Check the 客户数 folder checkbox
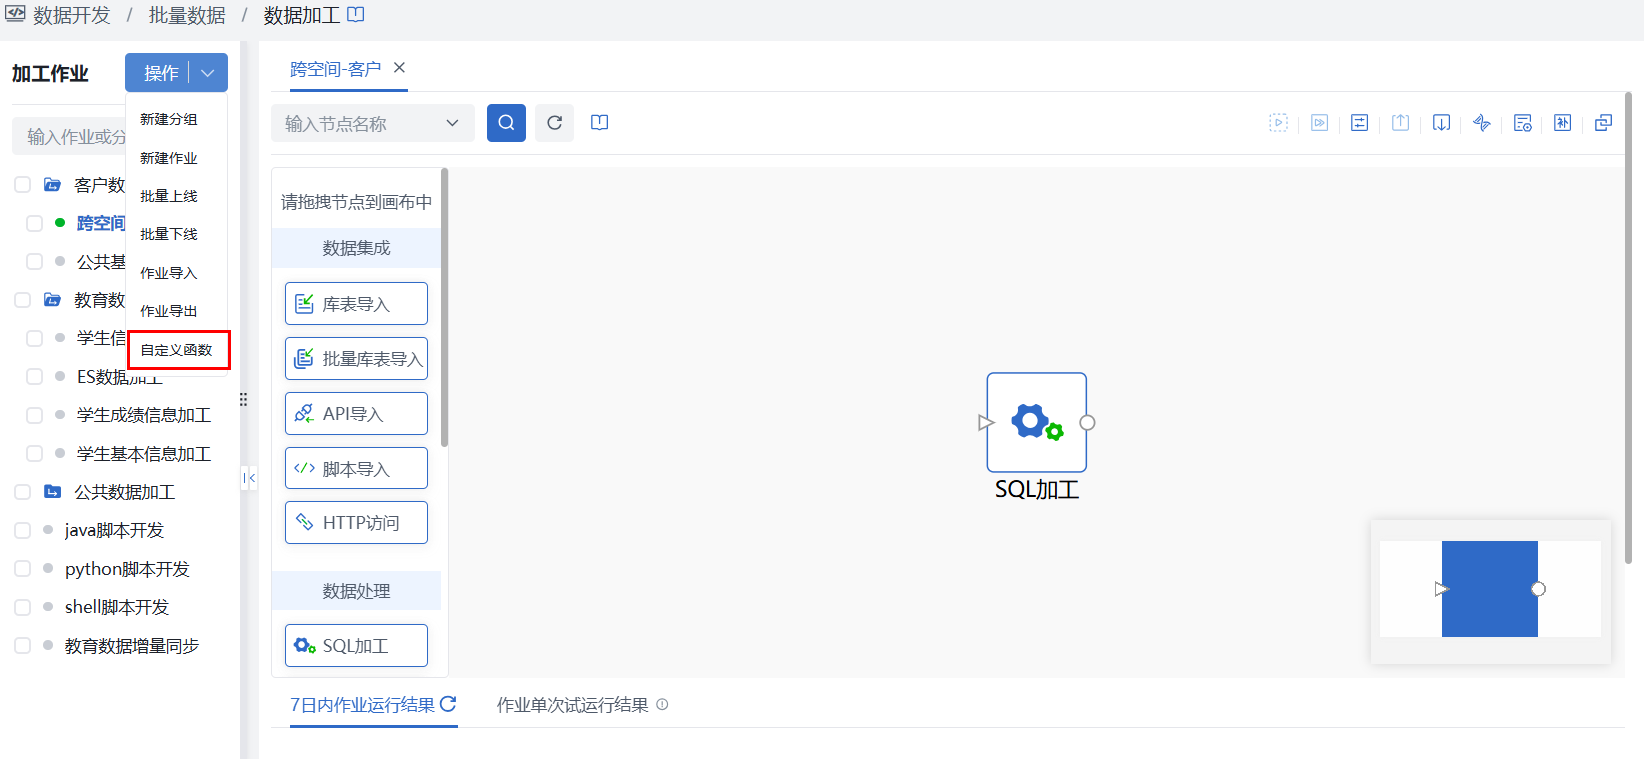 point(23,185)
